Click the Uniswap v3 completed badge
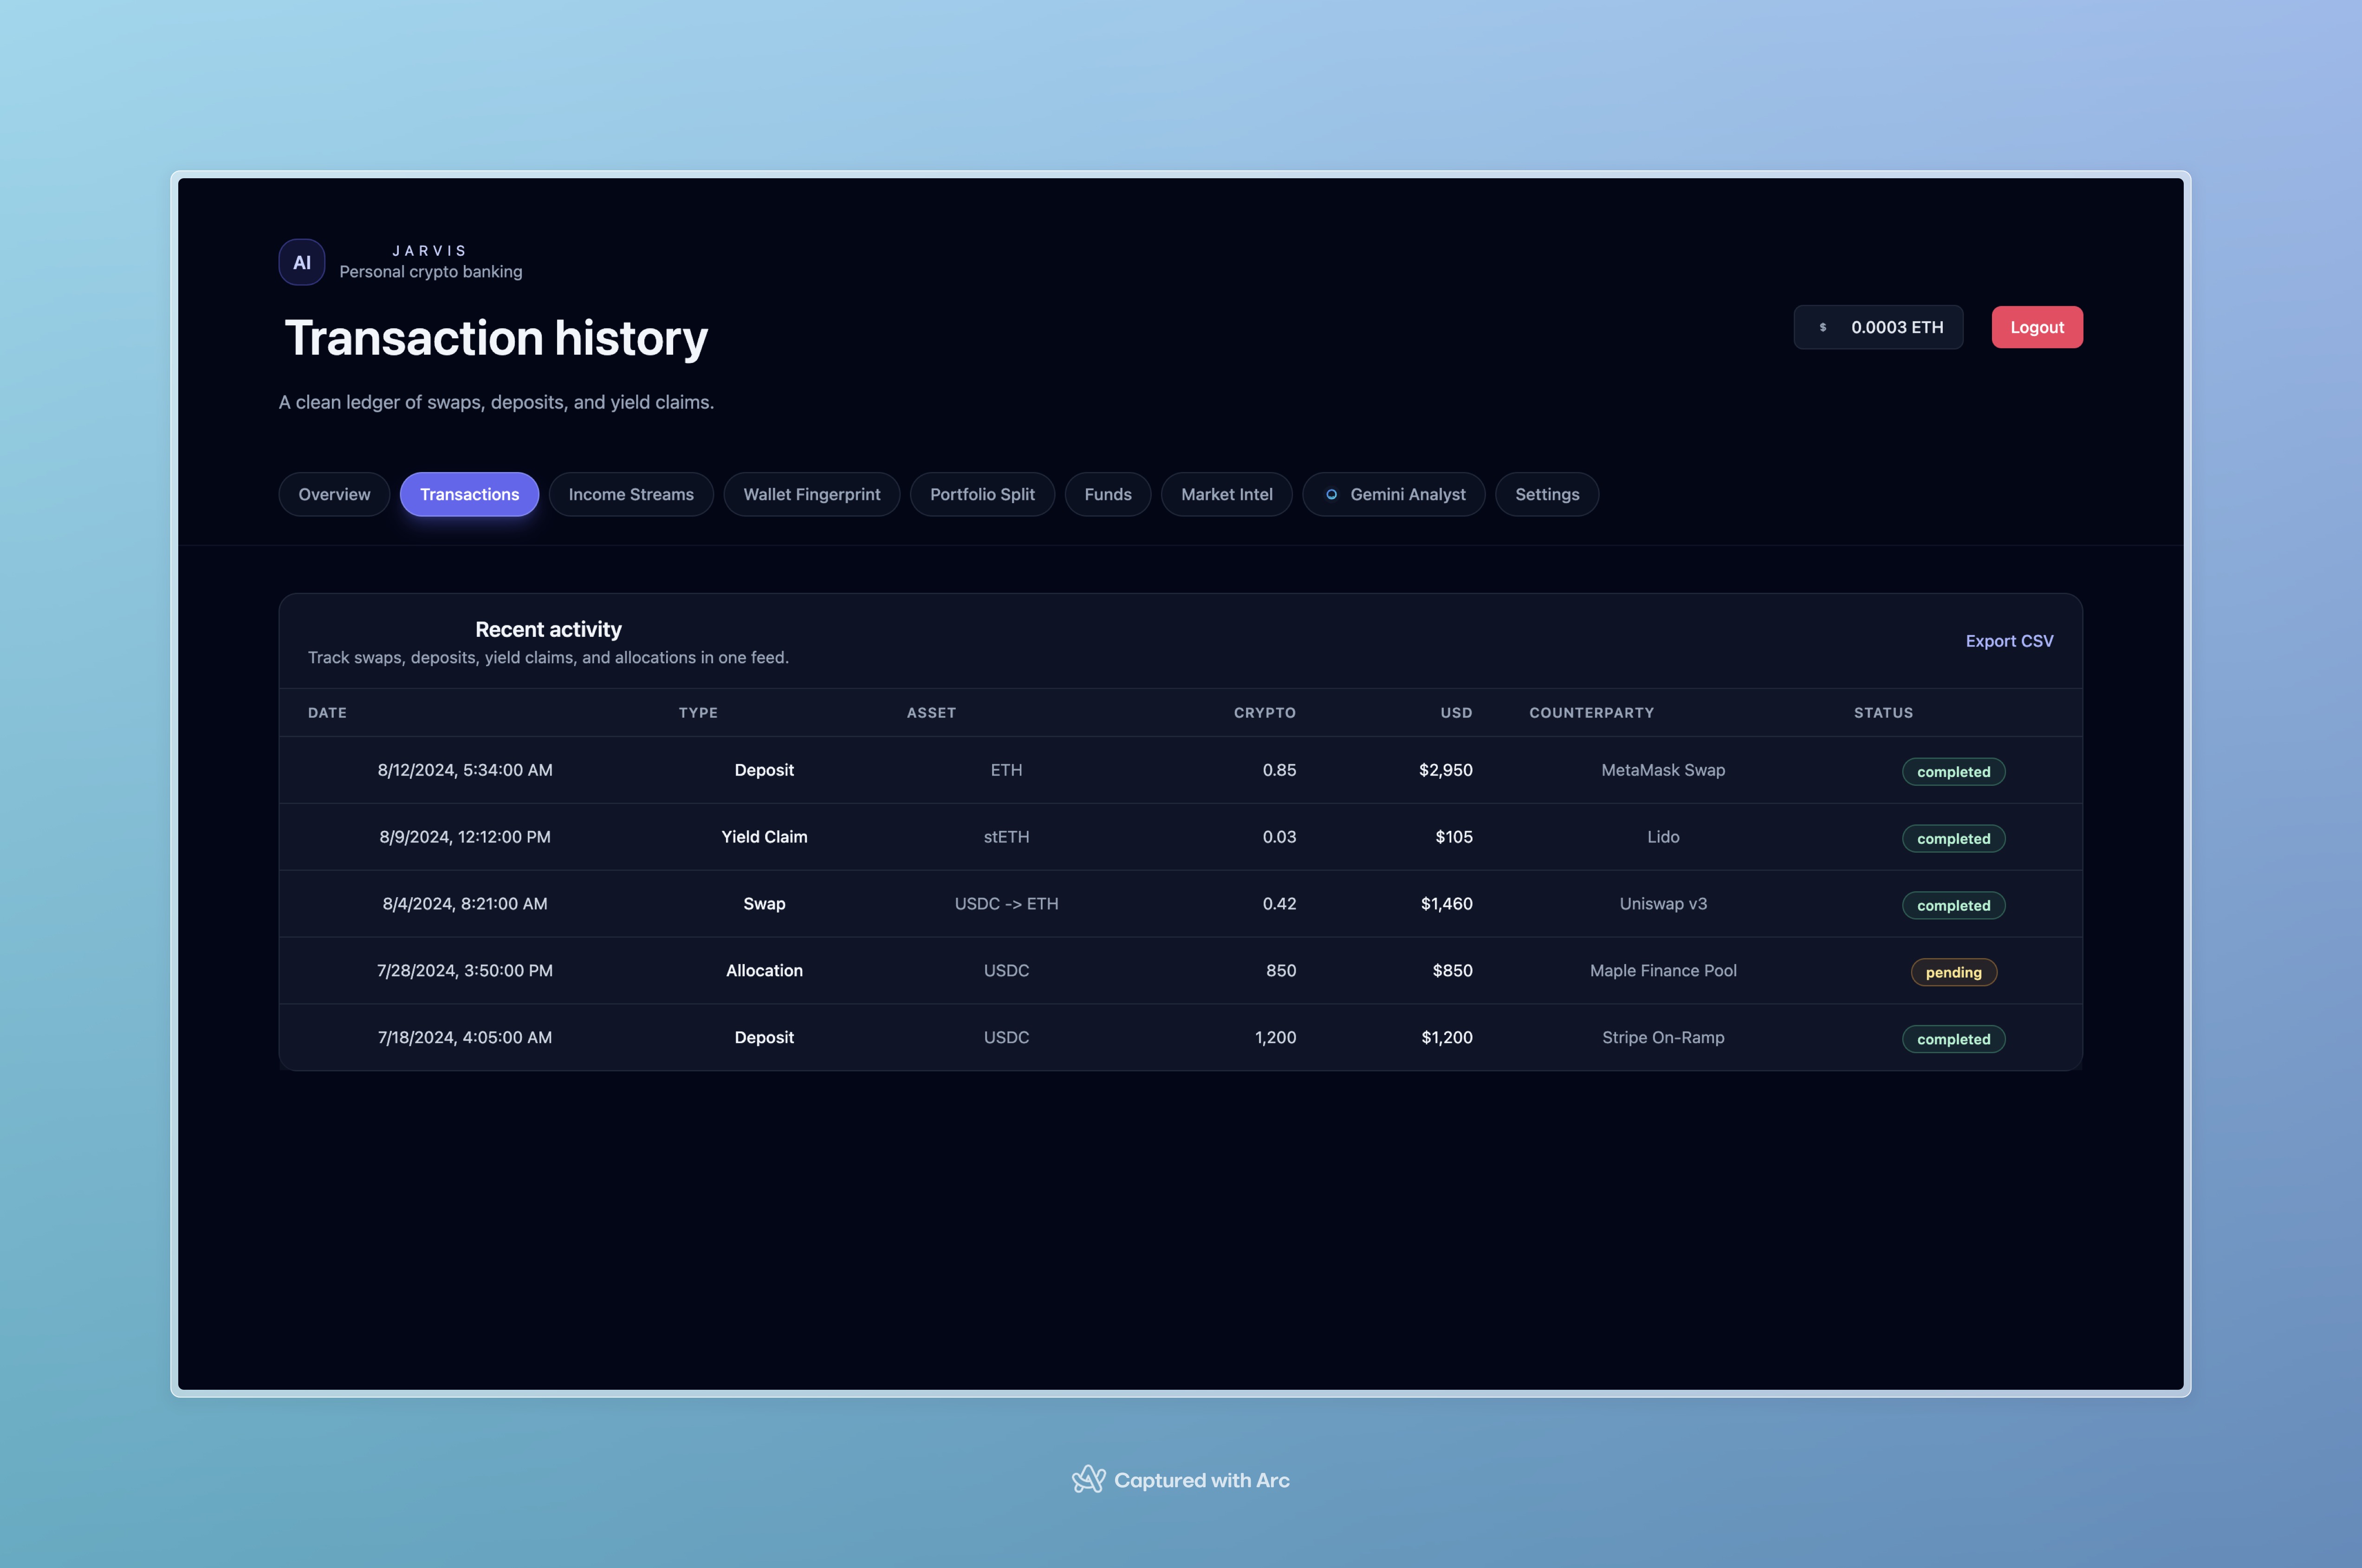This screenshot has width=2362, height=1568. tap(1952, 905)
